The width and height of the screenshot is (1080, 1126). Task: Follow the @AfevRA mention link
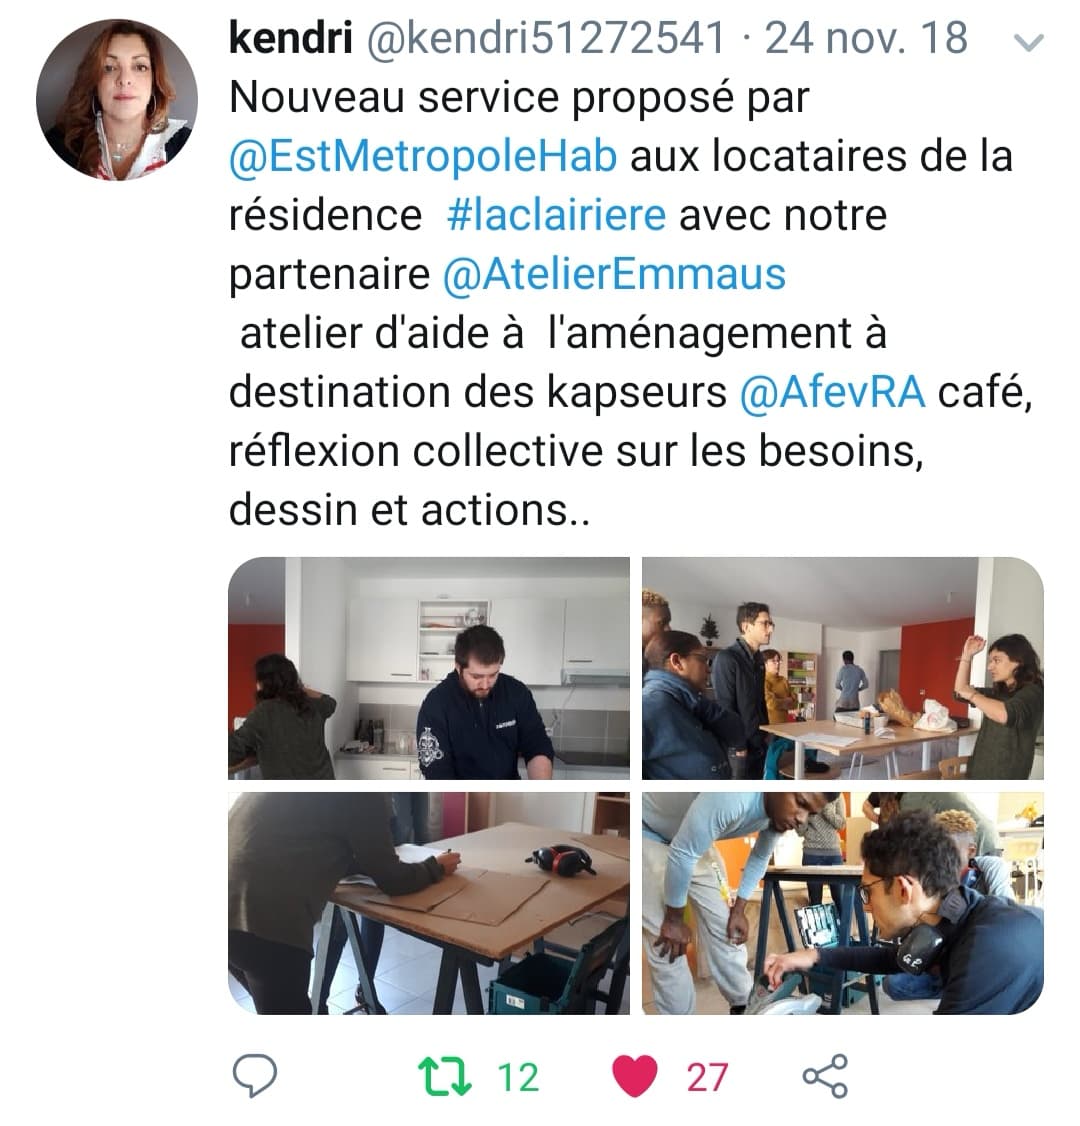(x=832, y=392)
